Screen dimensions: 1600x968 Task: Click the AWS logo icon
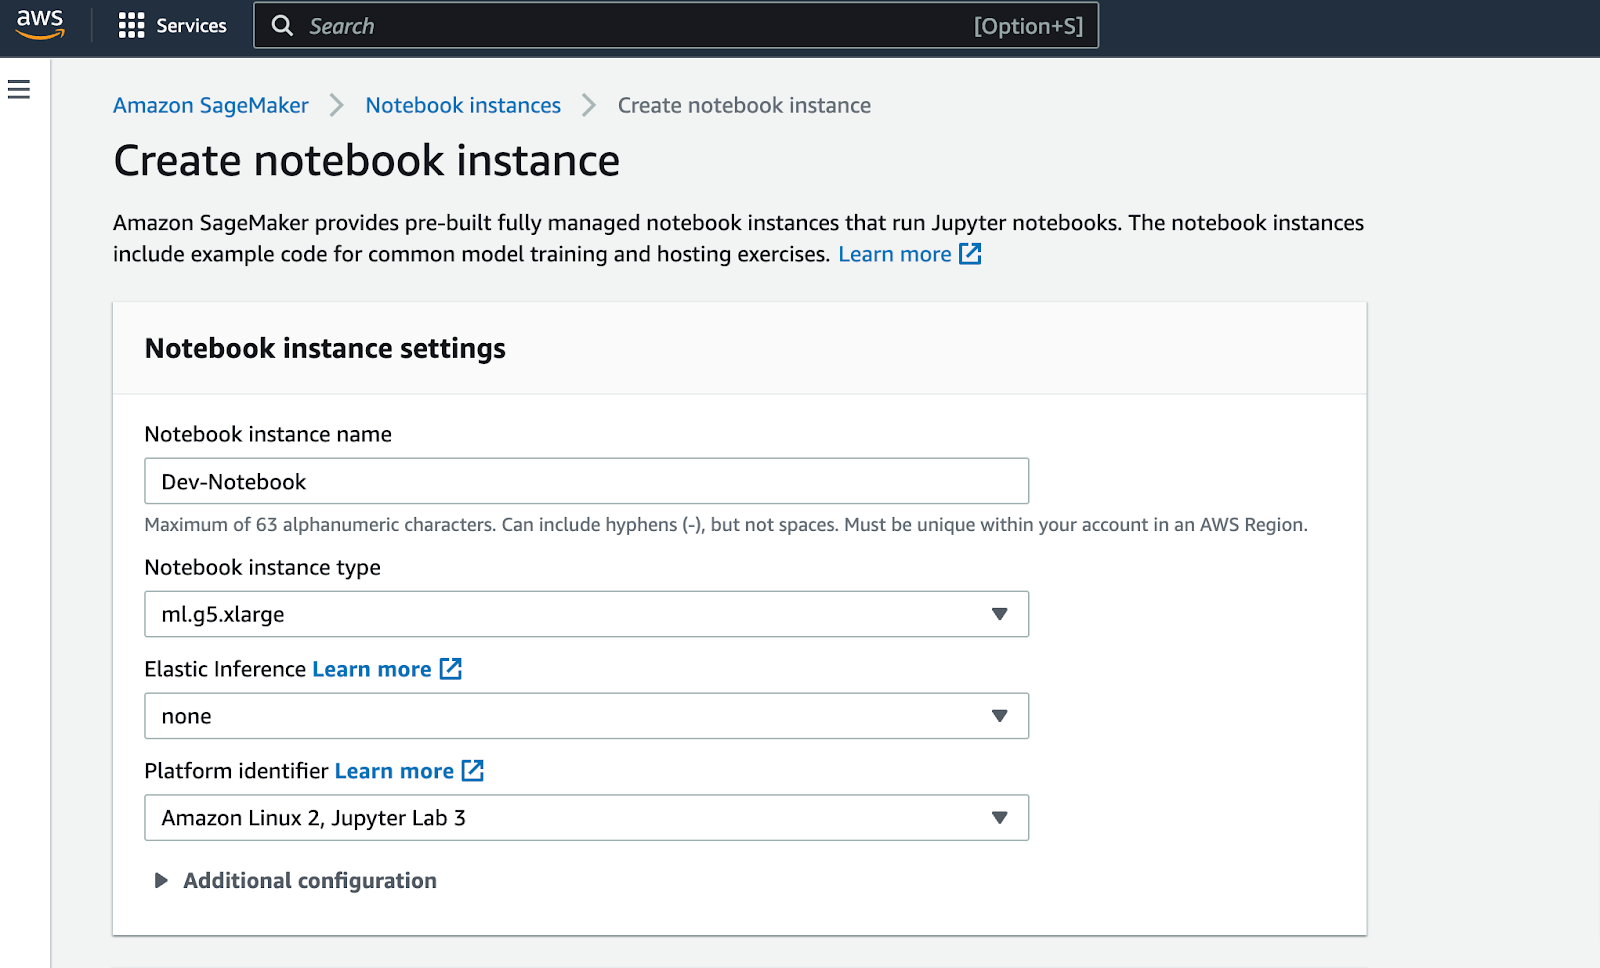40,24
